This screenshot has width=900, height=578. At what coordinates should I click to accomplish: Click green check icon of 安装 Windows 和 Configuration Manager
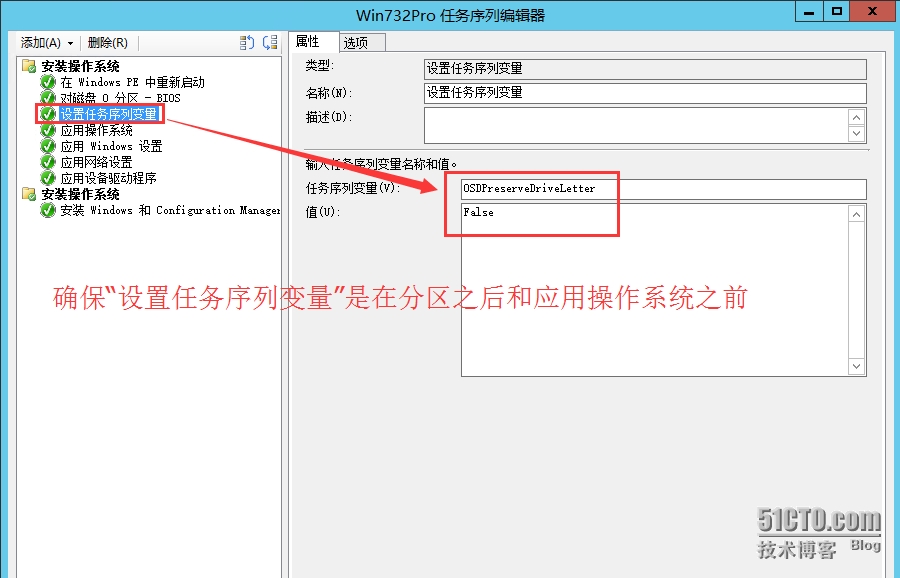[48, 211]
